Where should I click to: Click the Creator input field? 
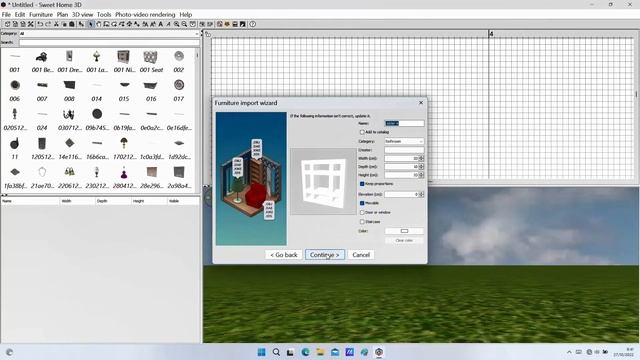404,150
